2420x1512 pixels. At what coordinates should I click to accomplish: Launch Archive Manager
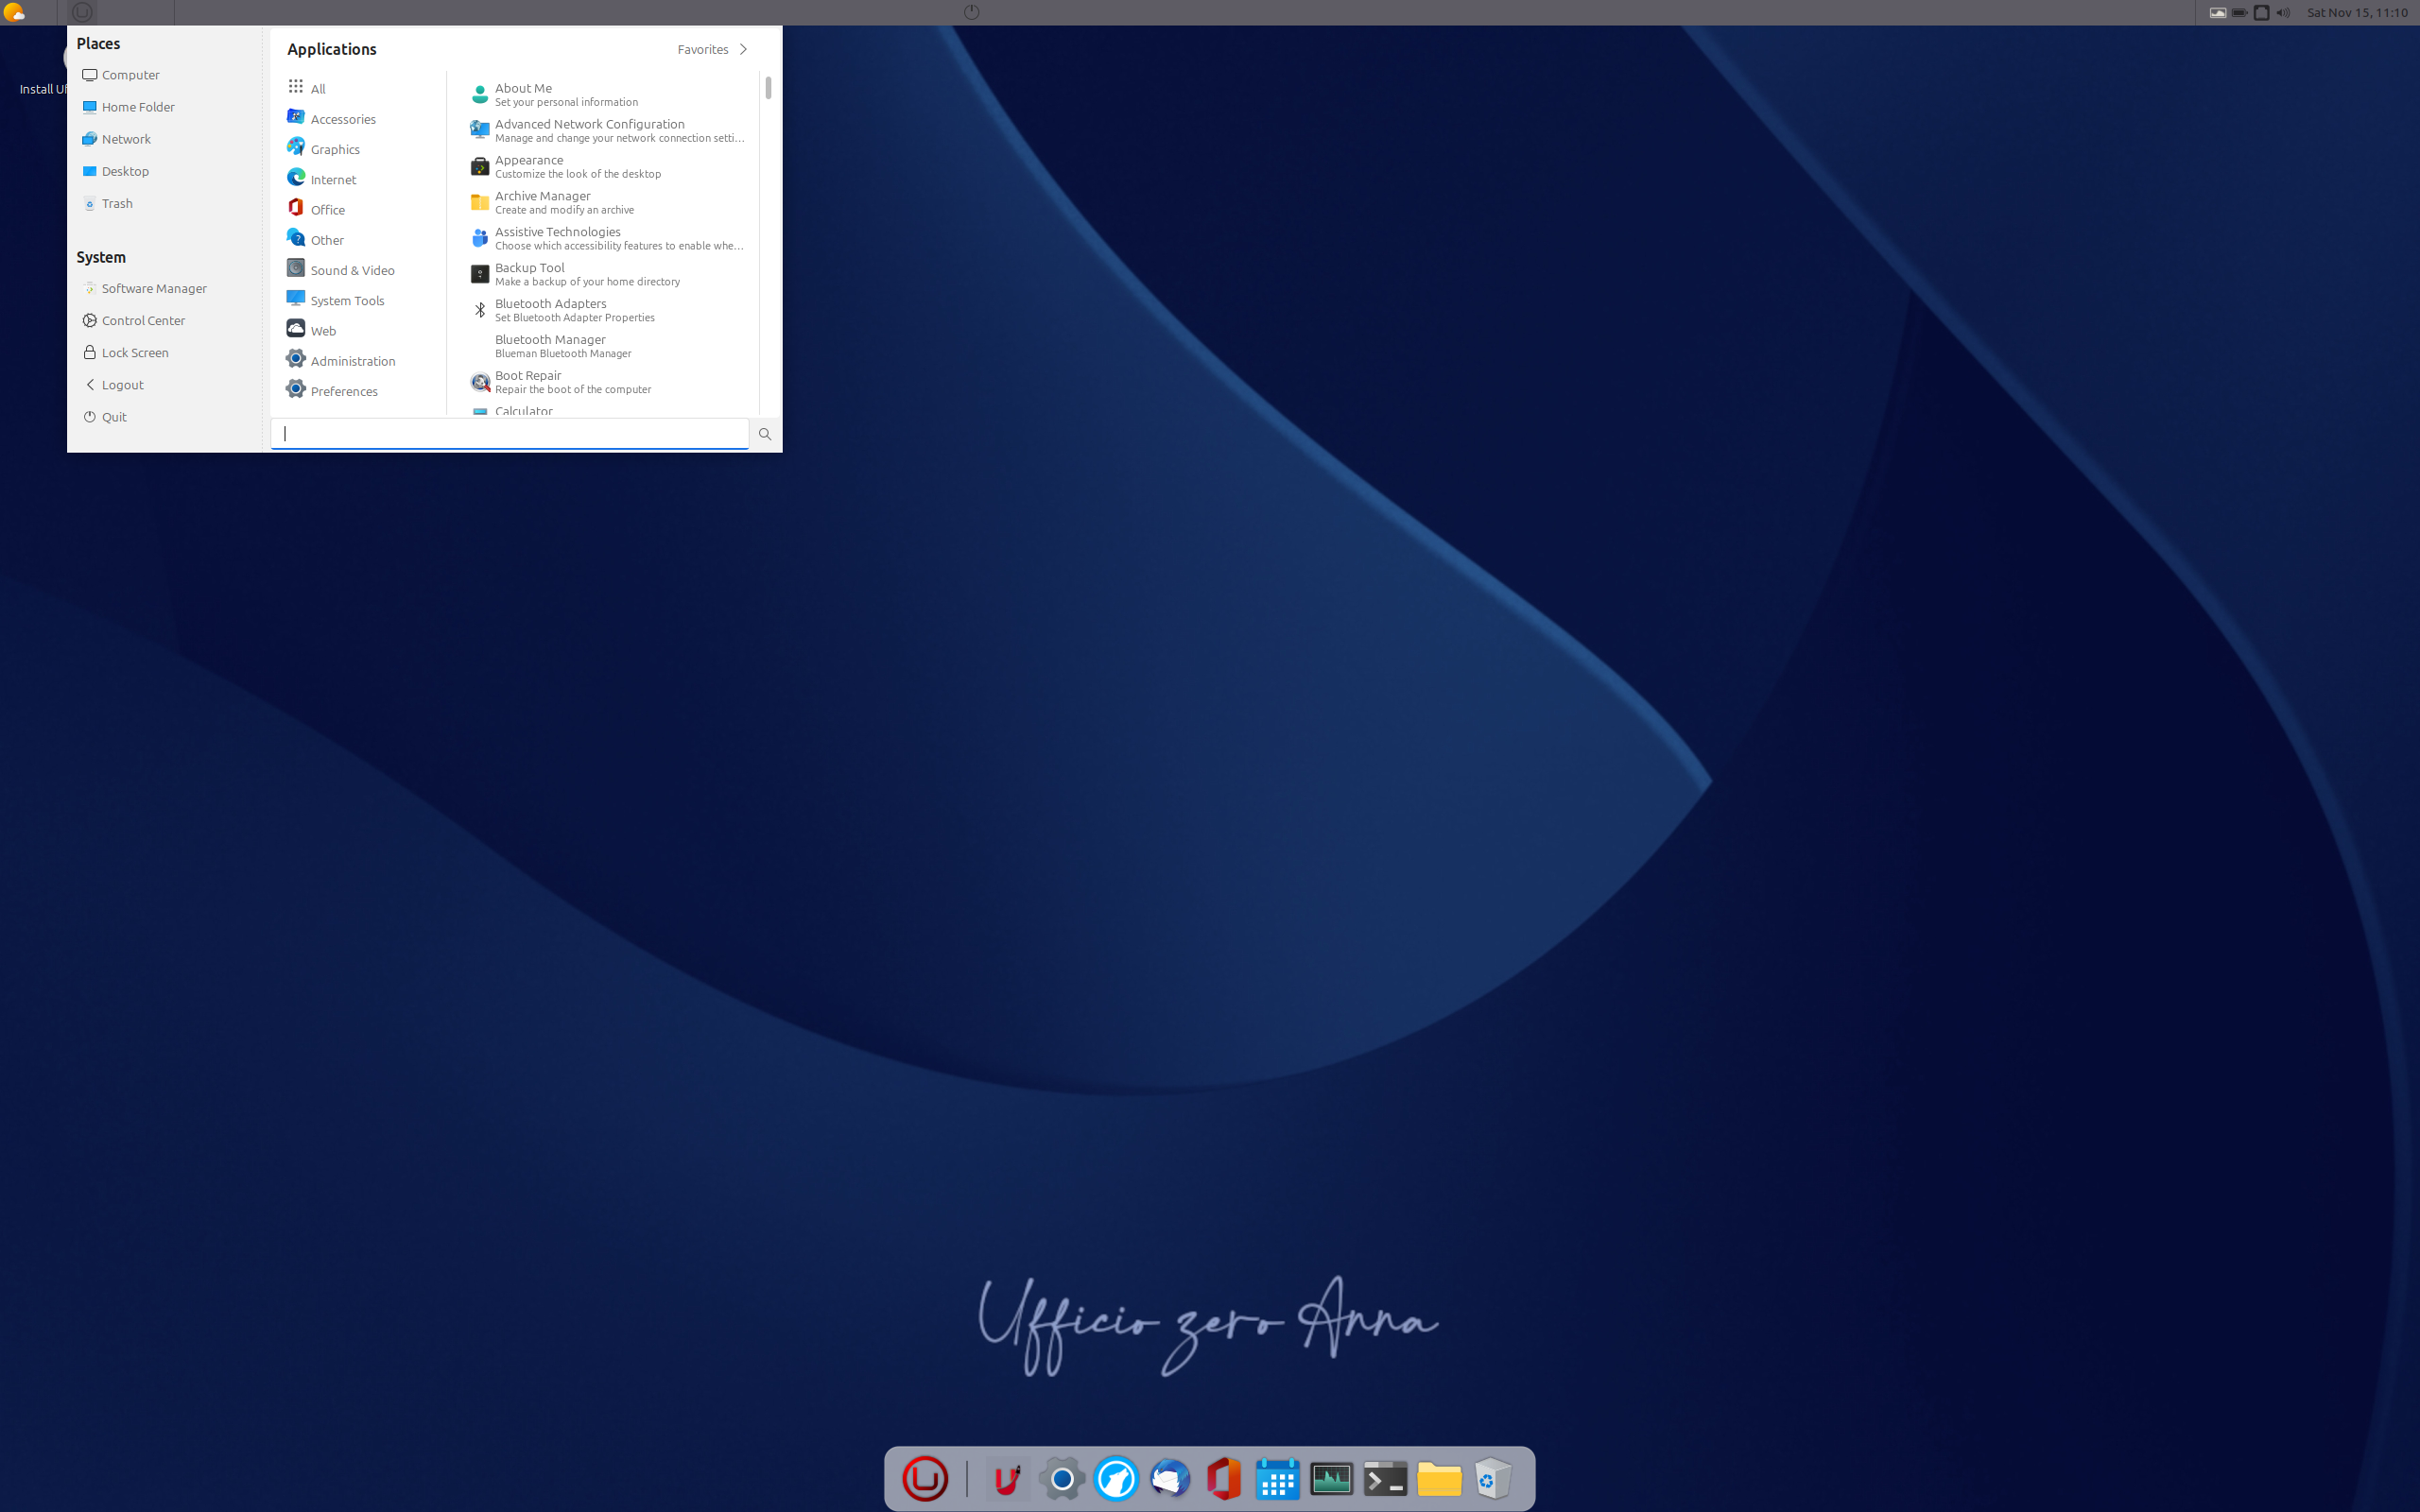point(608,202)
